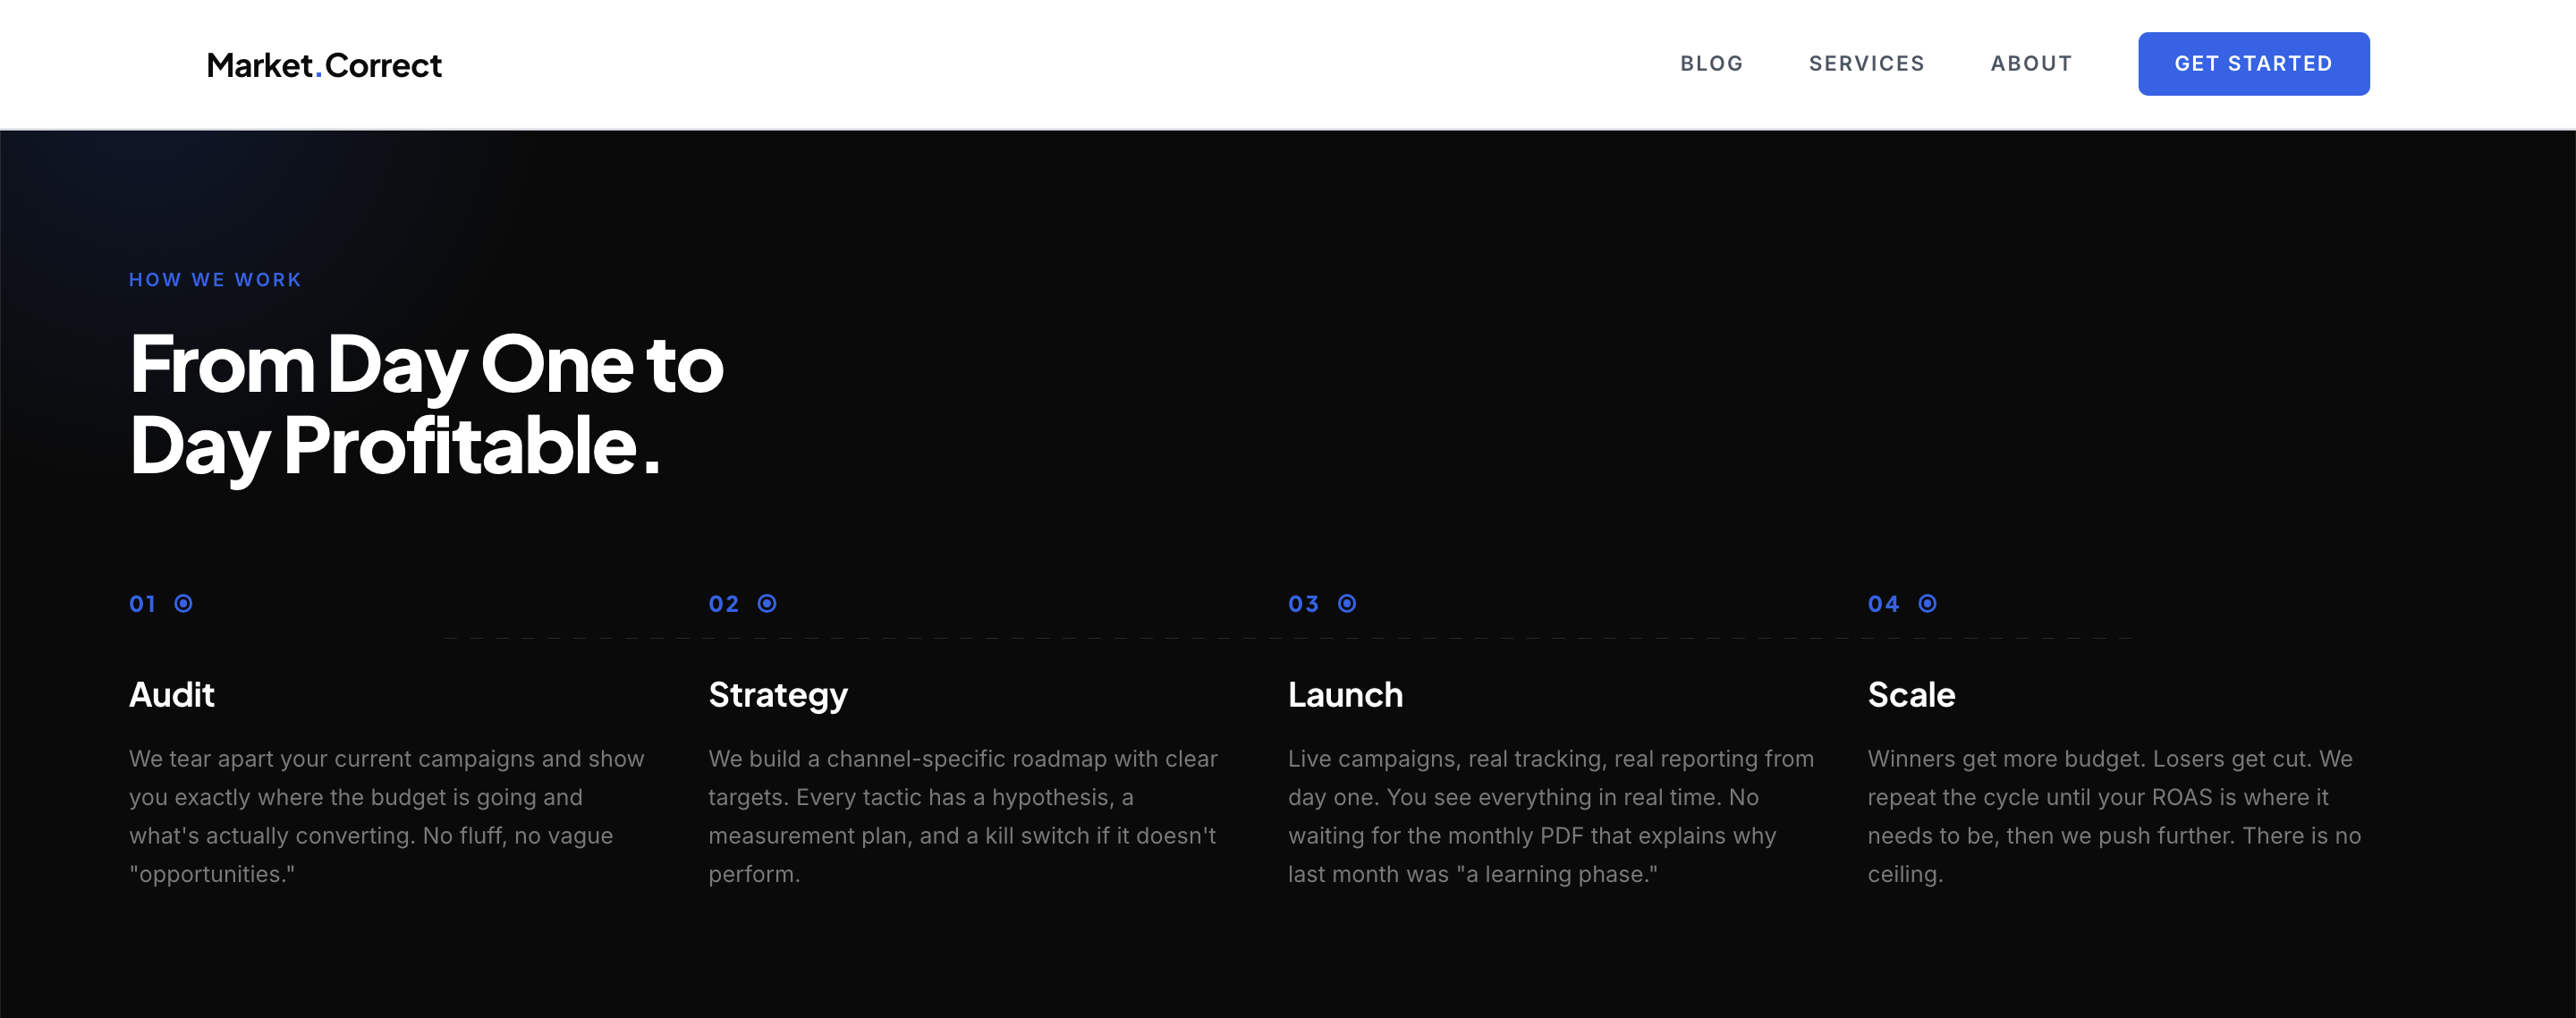The width and height of the screenshot is (2576, 1018).
Task: Click the Scale step heading
Action: click(x=1911, y=694)
